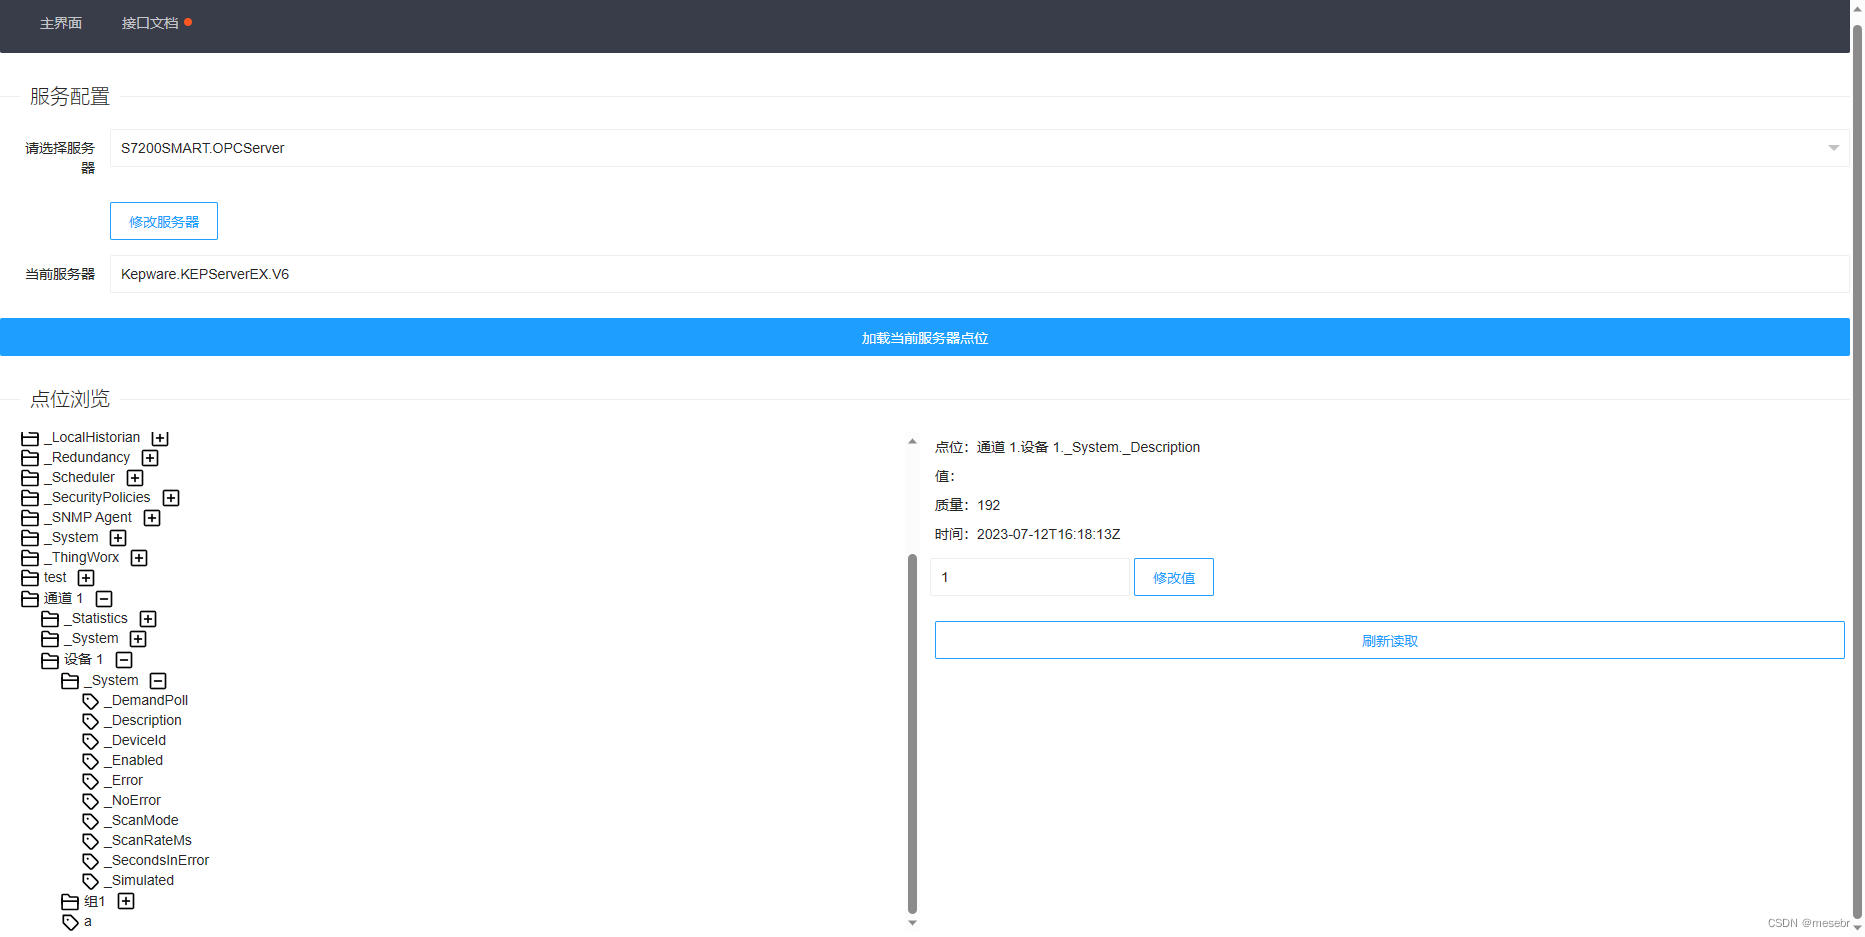Click the 修改服务器 button

(x=163, y=220)
